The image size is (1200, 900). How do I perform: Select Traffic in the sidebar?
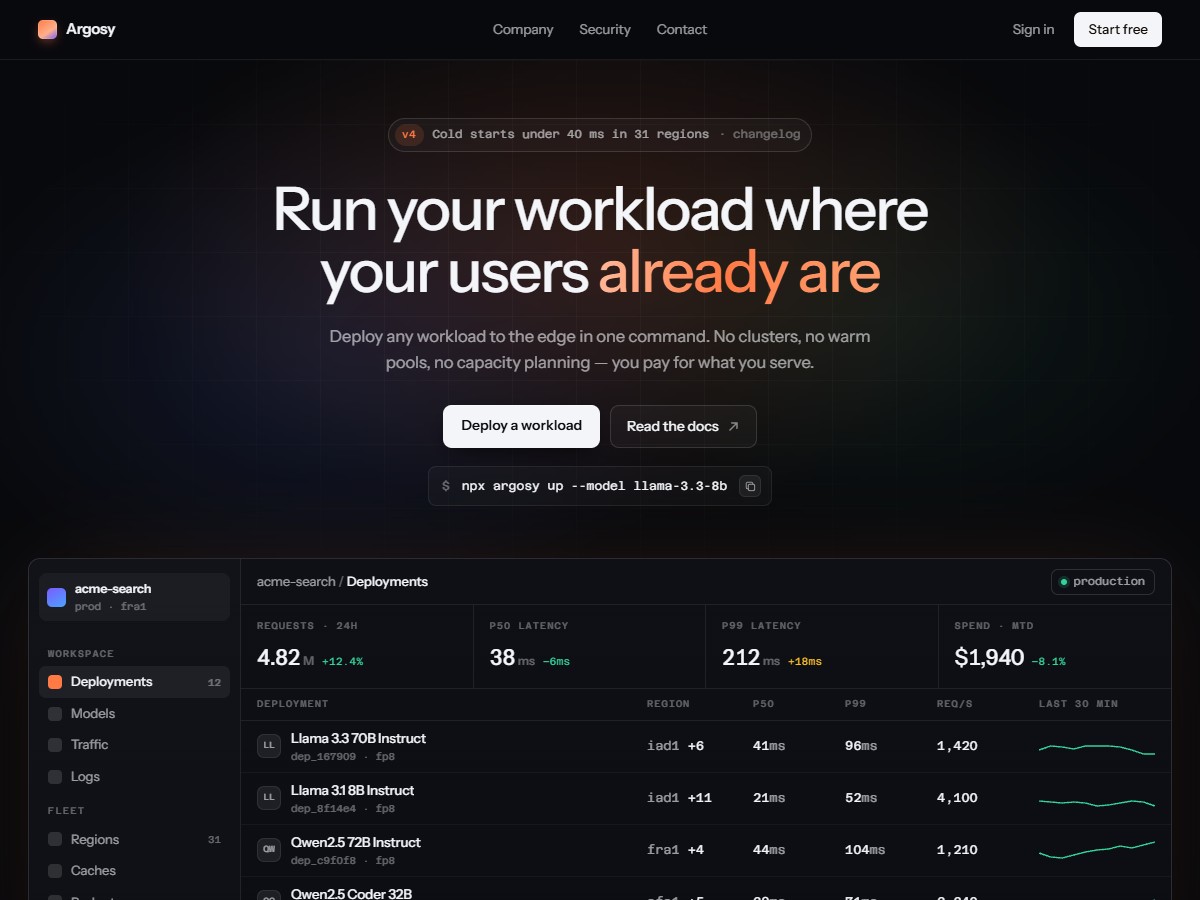[134, 745]
